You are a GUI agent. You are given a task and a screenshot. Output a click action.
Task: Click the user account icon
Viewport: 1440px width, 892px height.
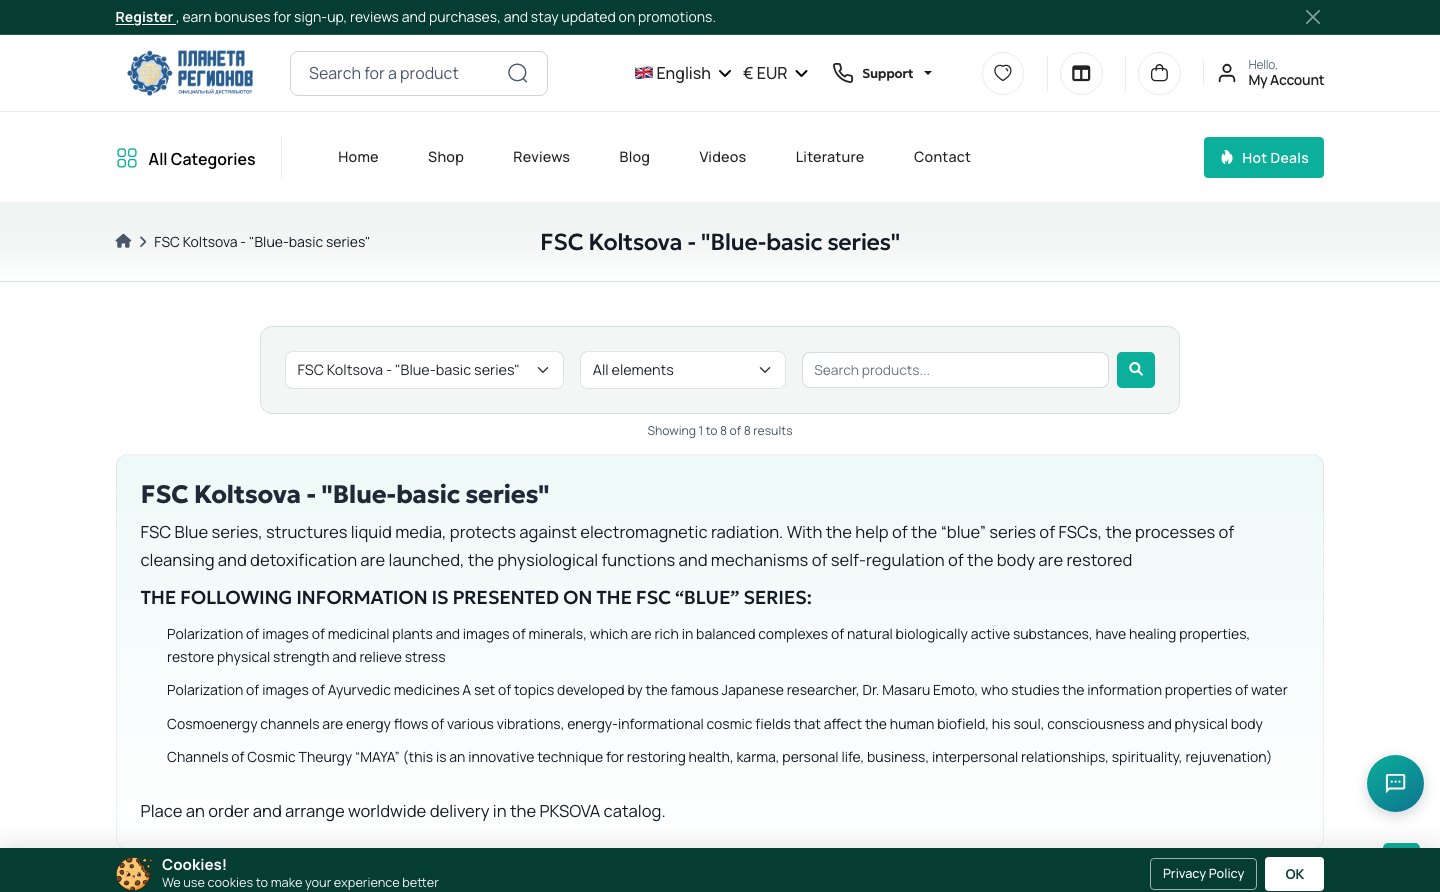coord(1227,73)
